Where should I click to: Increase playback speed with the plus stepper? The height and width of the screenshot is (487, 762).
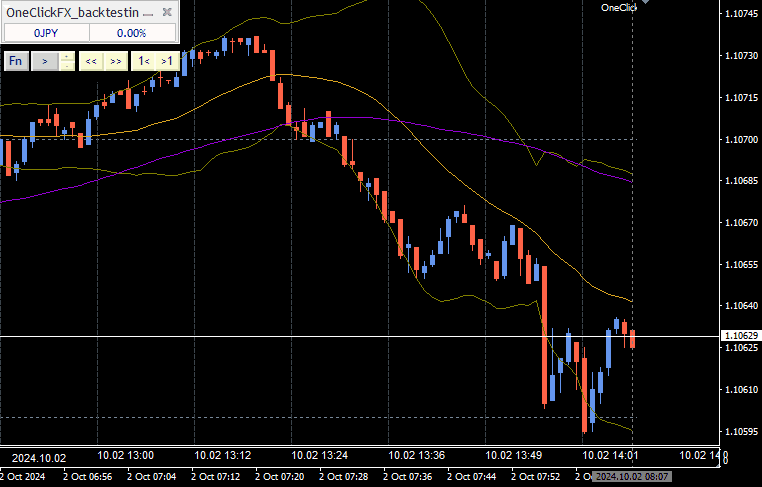tap(67, 56)
